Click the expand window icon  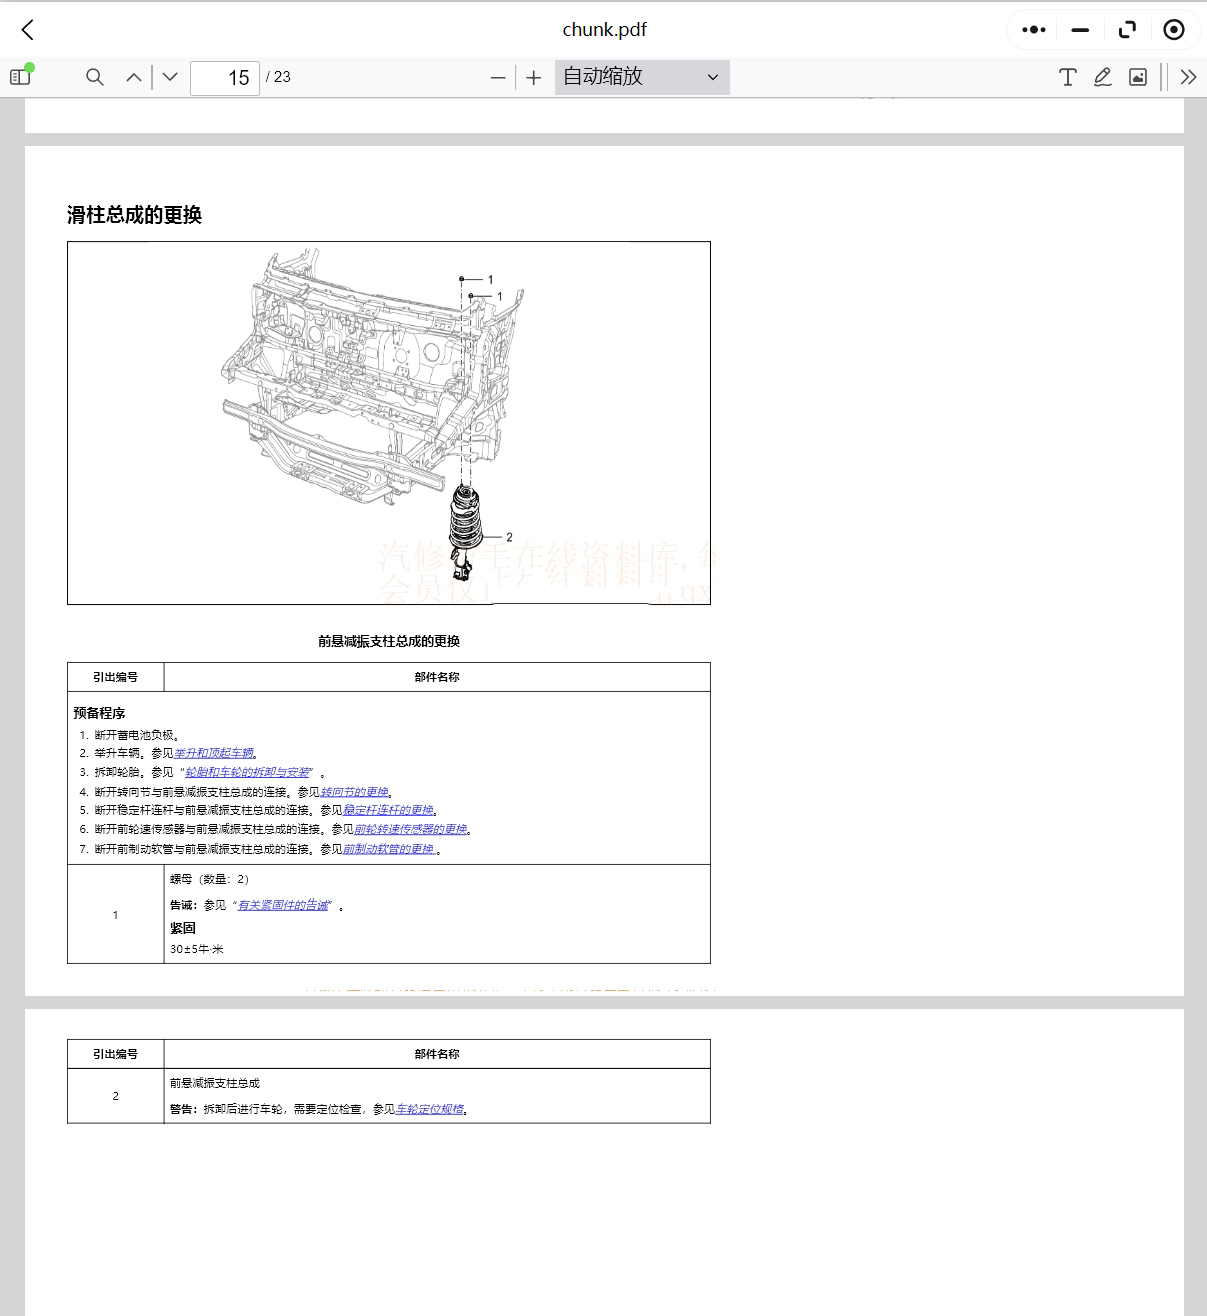tap(1126, 29)
